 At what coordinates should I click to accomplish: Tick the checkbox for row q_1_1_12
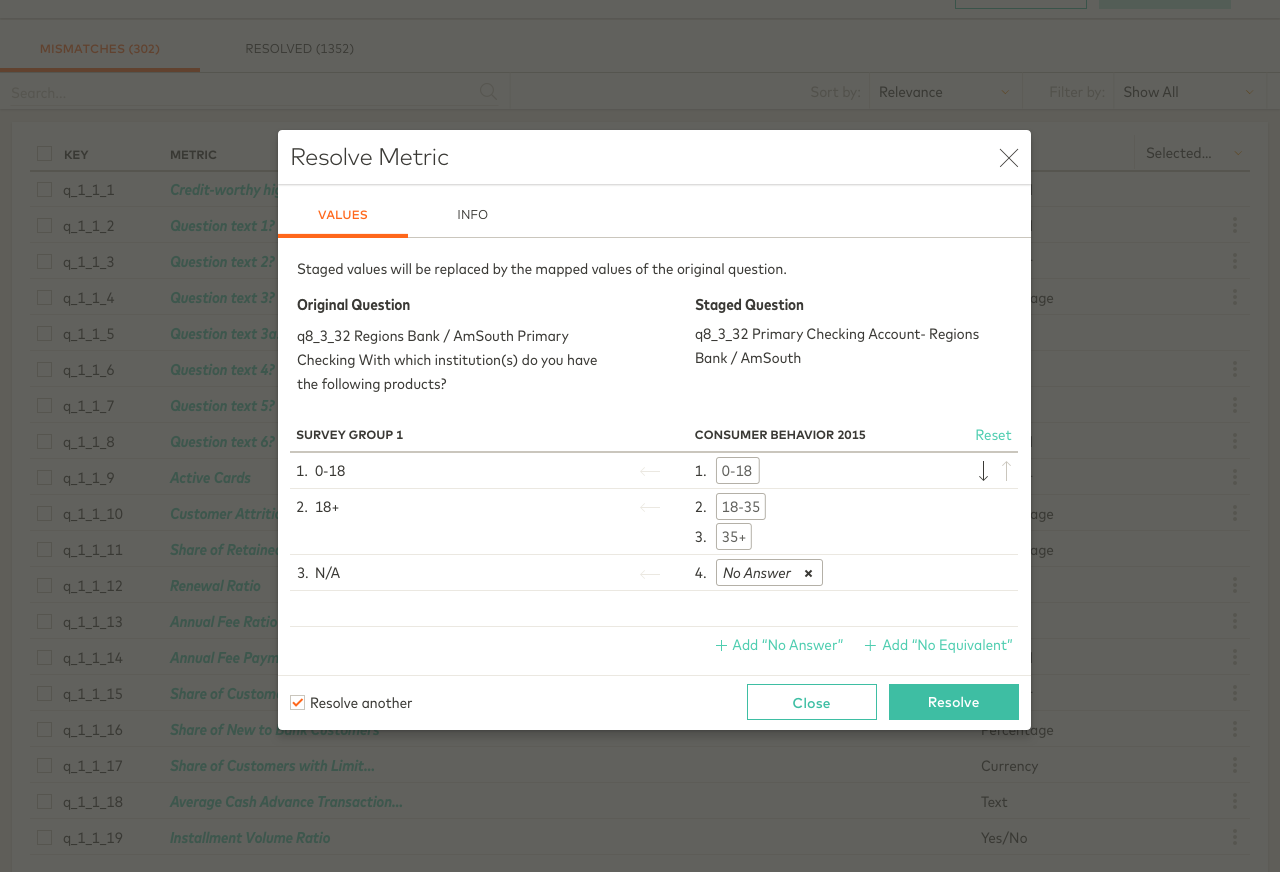[44, 586]
